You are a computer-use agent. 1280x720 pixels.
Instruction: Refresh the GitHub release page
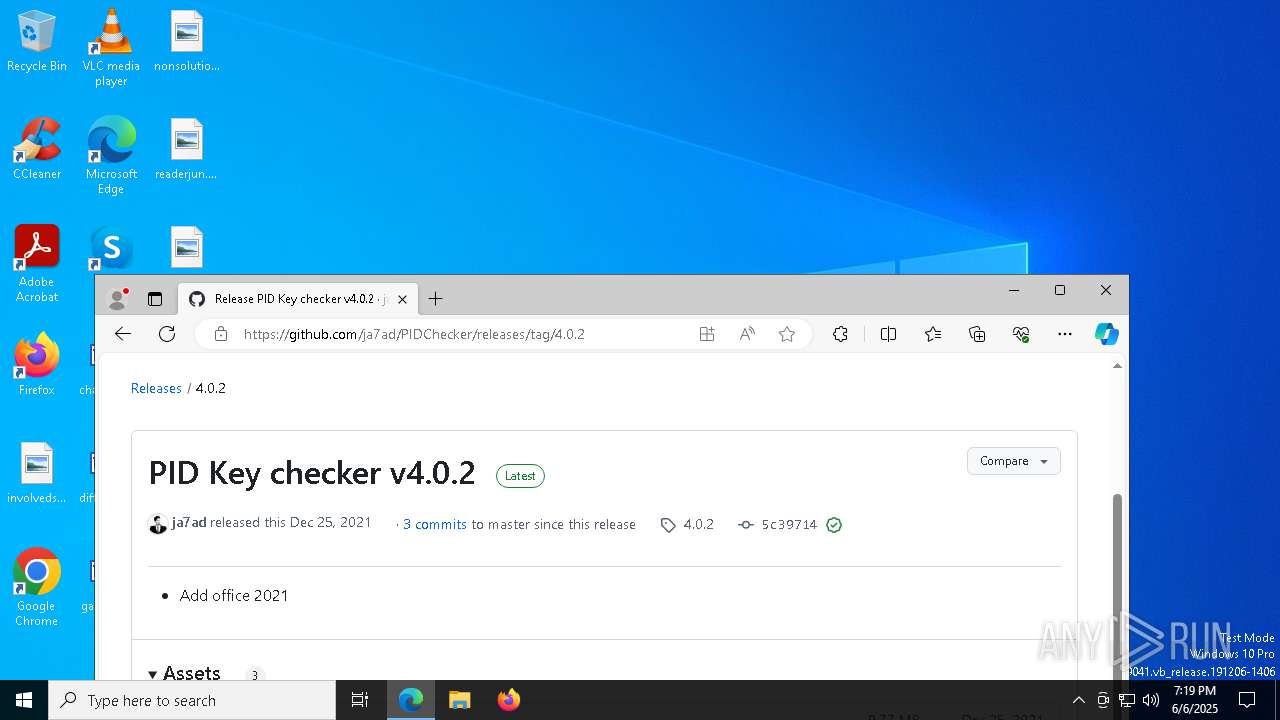[x=167, y=334]
